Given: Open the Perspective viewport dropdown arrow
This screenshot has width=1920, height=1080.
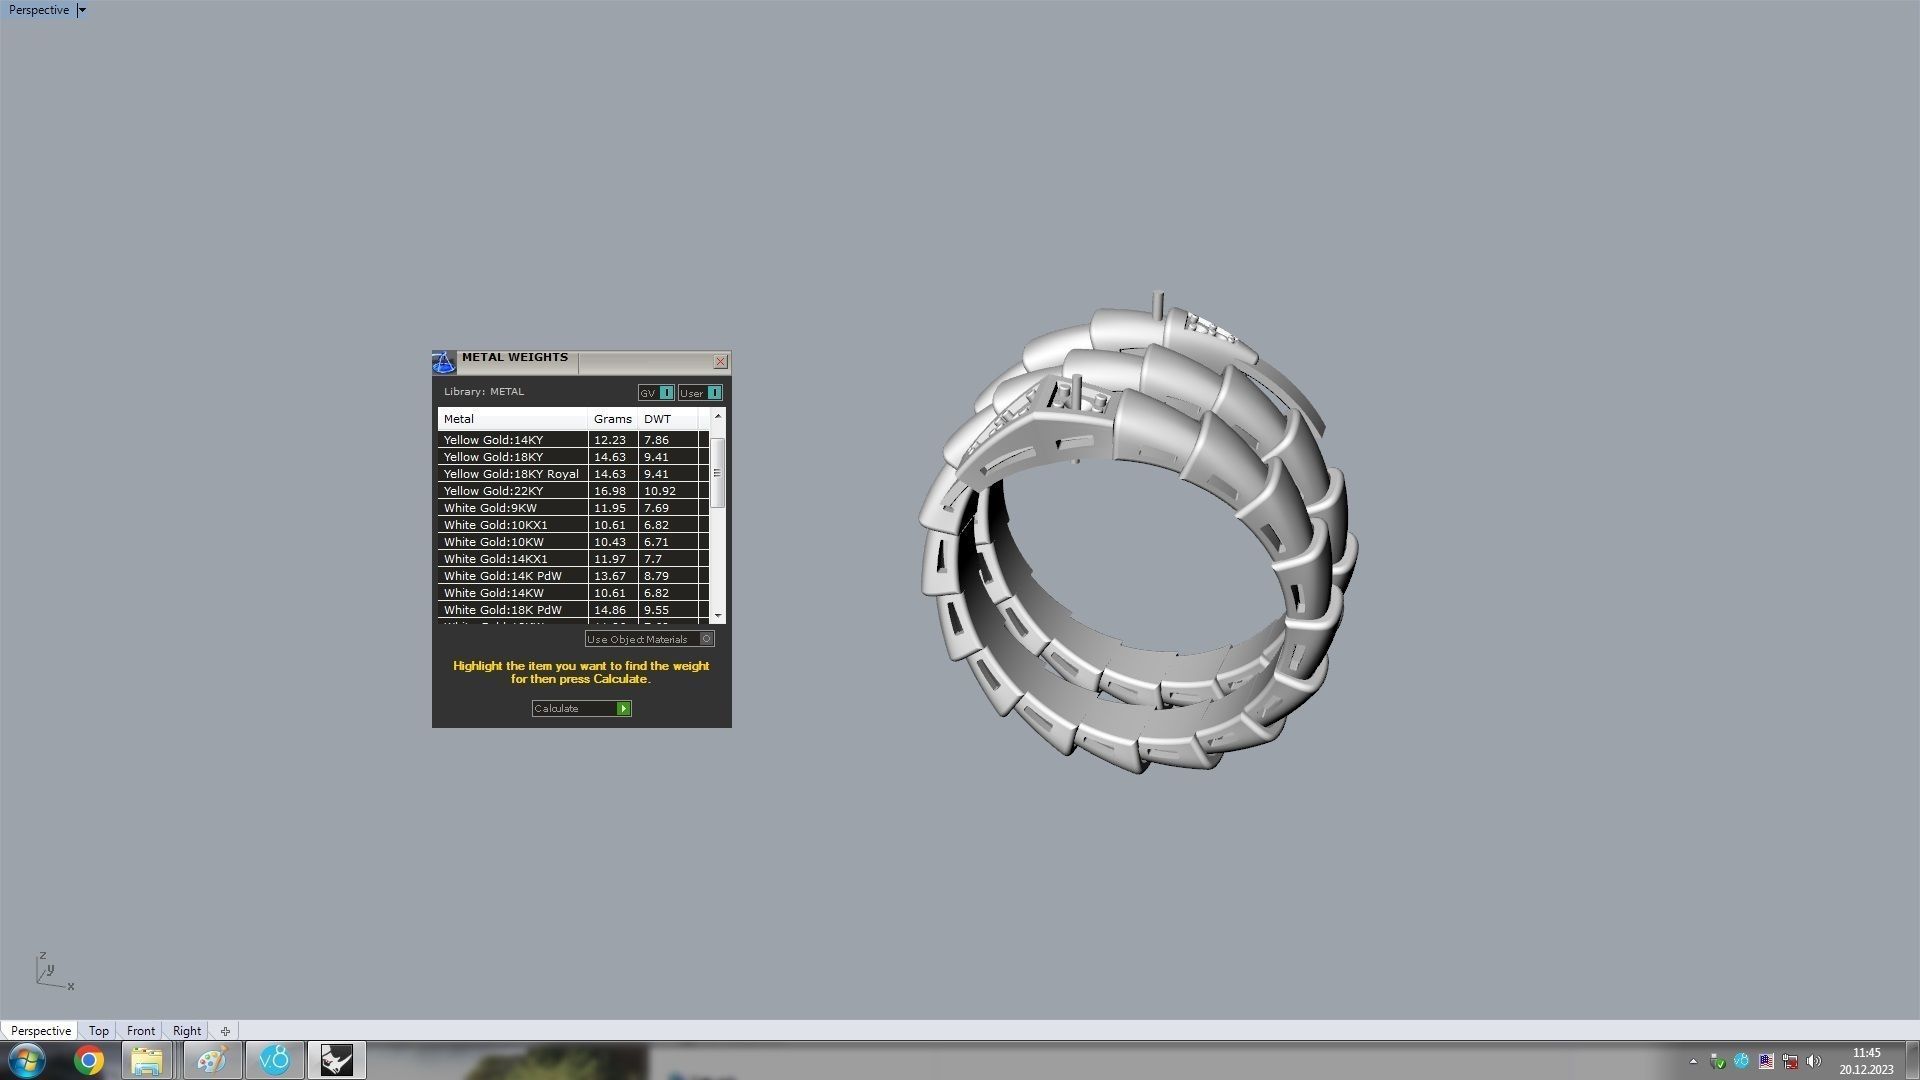Looking at the screenshot, I should tap(82, 10).
